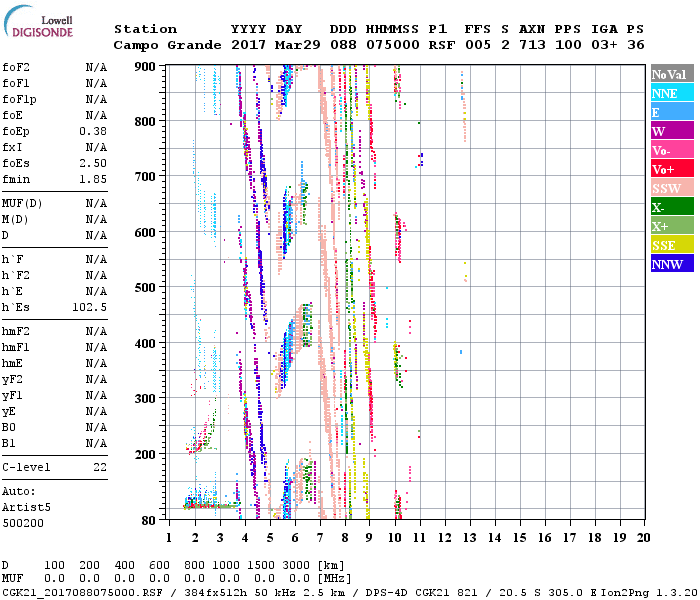Image resolution: width=700 pixels, height=600 pixels.
Task: Click the fmin value '1.85'
Action: pyautogui.click(x=93, y=179)
